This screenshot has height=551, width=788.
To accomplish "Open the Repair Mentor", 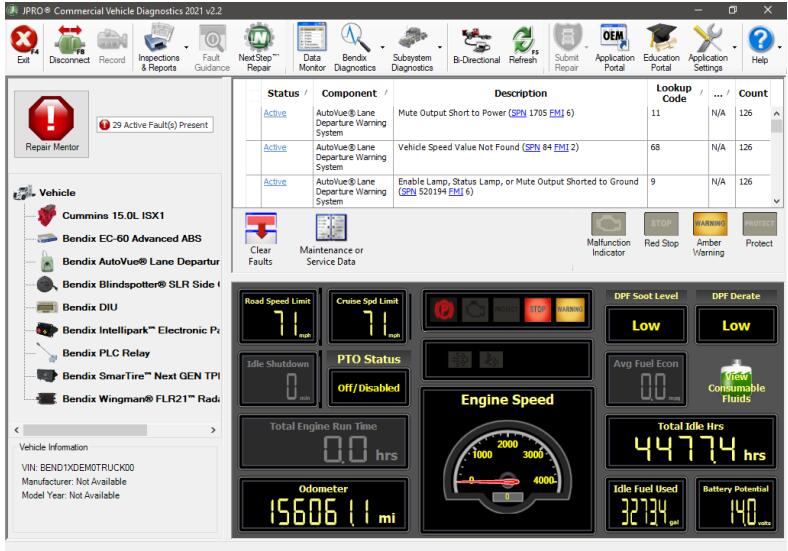I will click(x=51, y=124).
